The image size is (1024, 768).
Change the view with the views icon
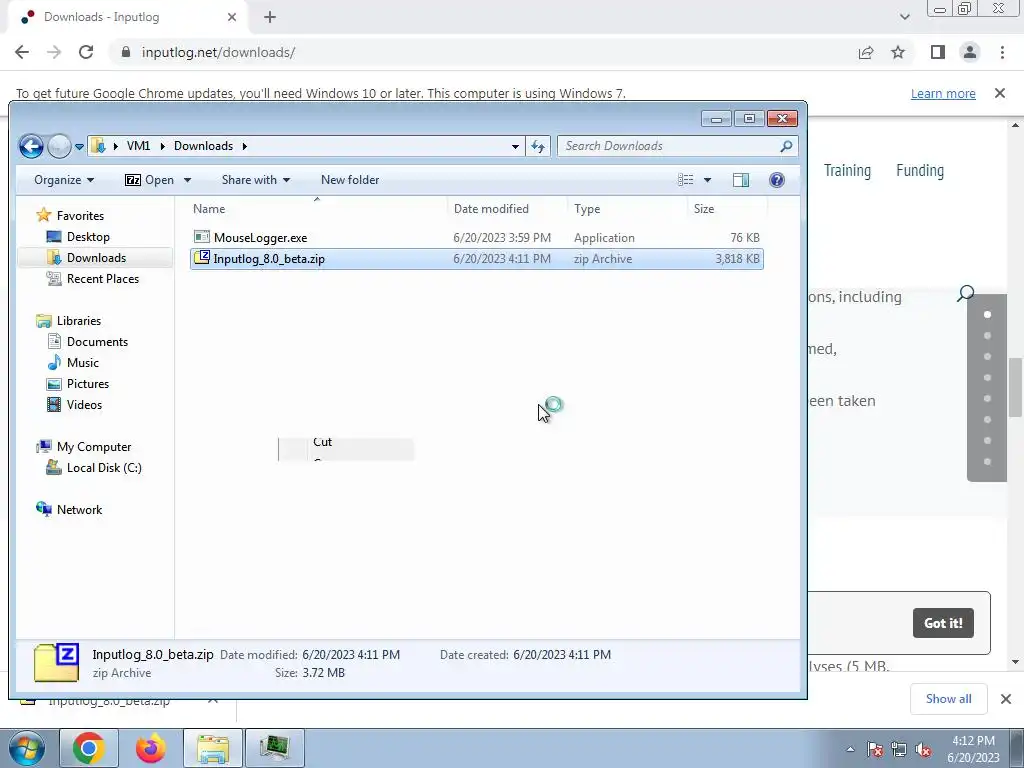click(x=685, y=180)
